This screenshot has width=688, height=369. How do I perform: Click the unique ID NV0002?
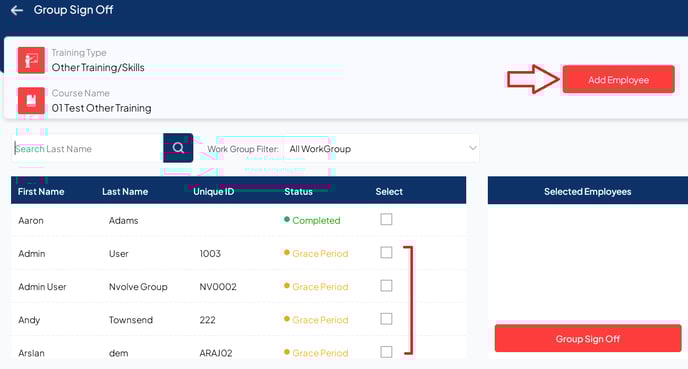(x=218, y=287)
